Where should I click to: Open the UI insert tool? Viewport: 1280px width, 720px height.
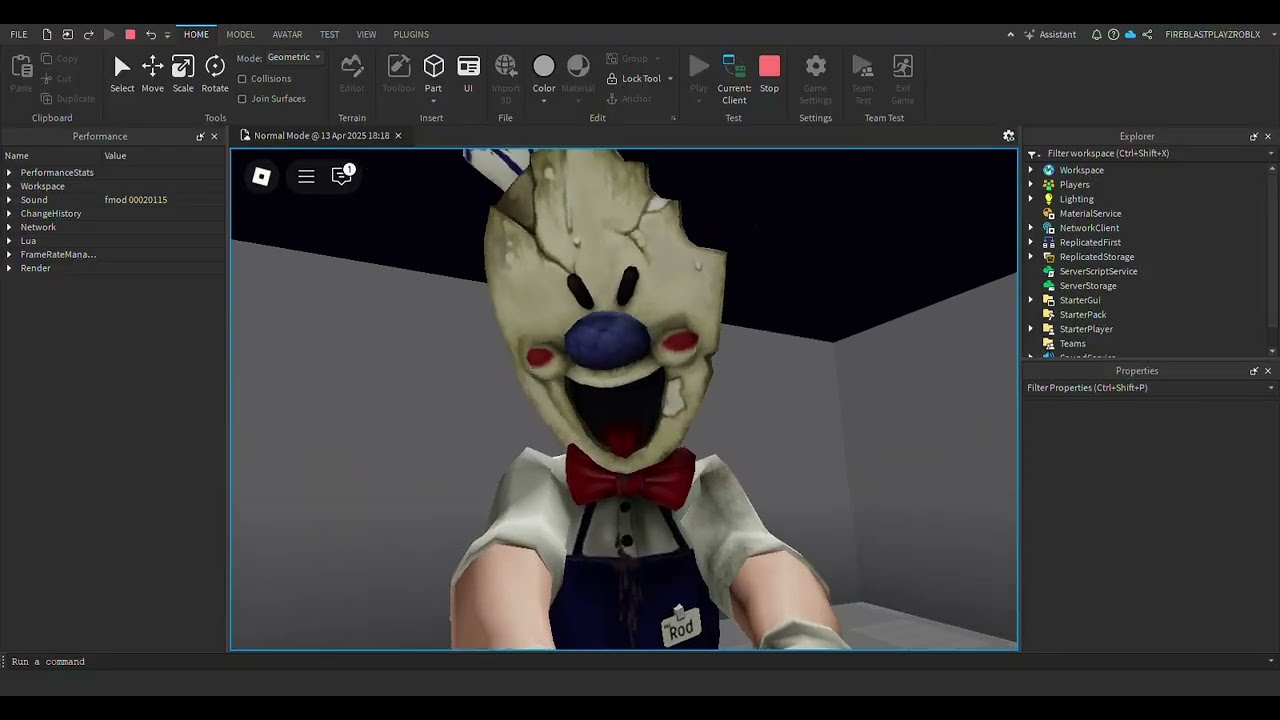pos(468,74)
